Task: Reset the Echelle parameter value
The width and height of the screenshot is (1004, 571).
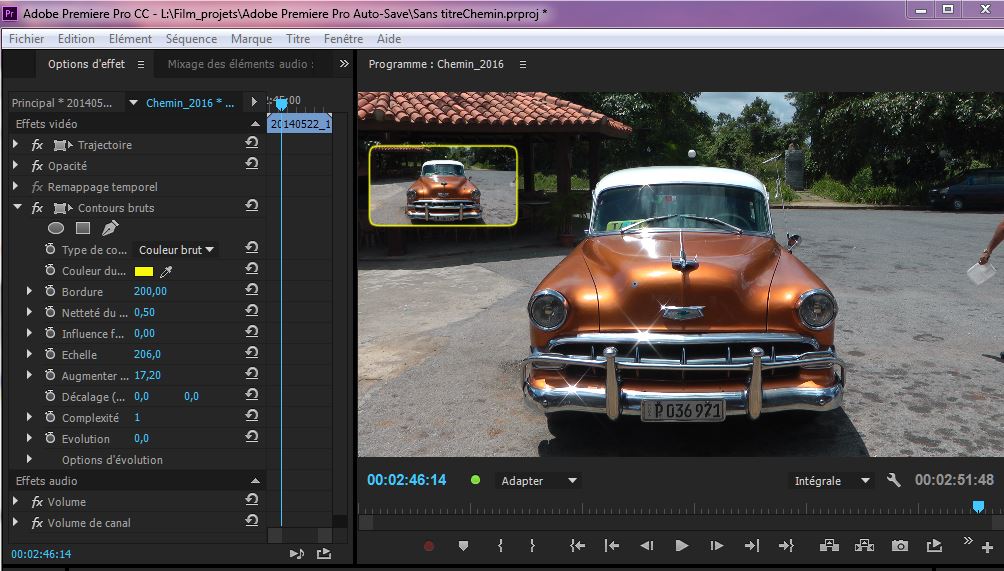Action: click(251, 354)
